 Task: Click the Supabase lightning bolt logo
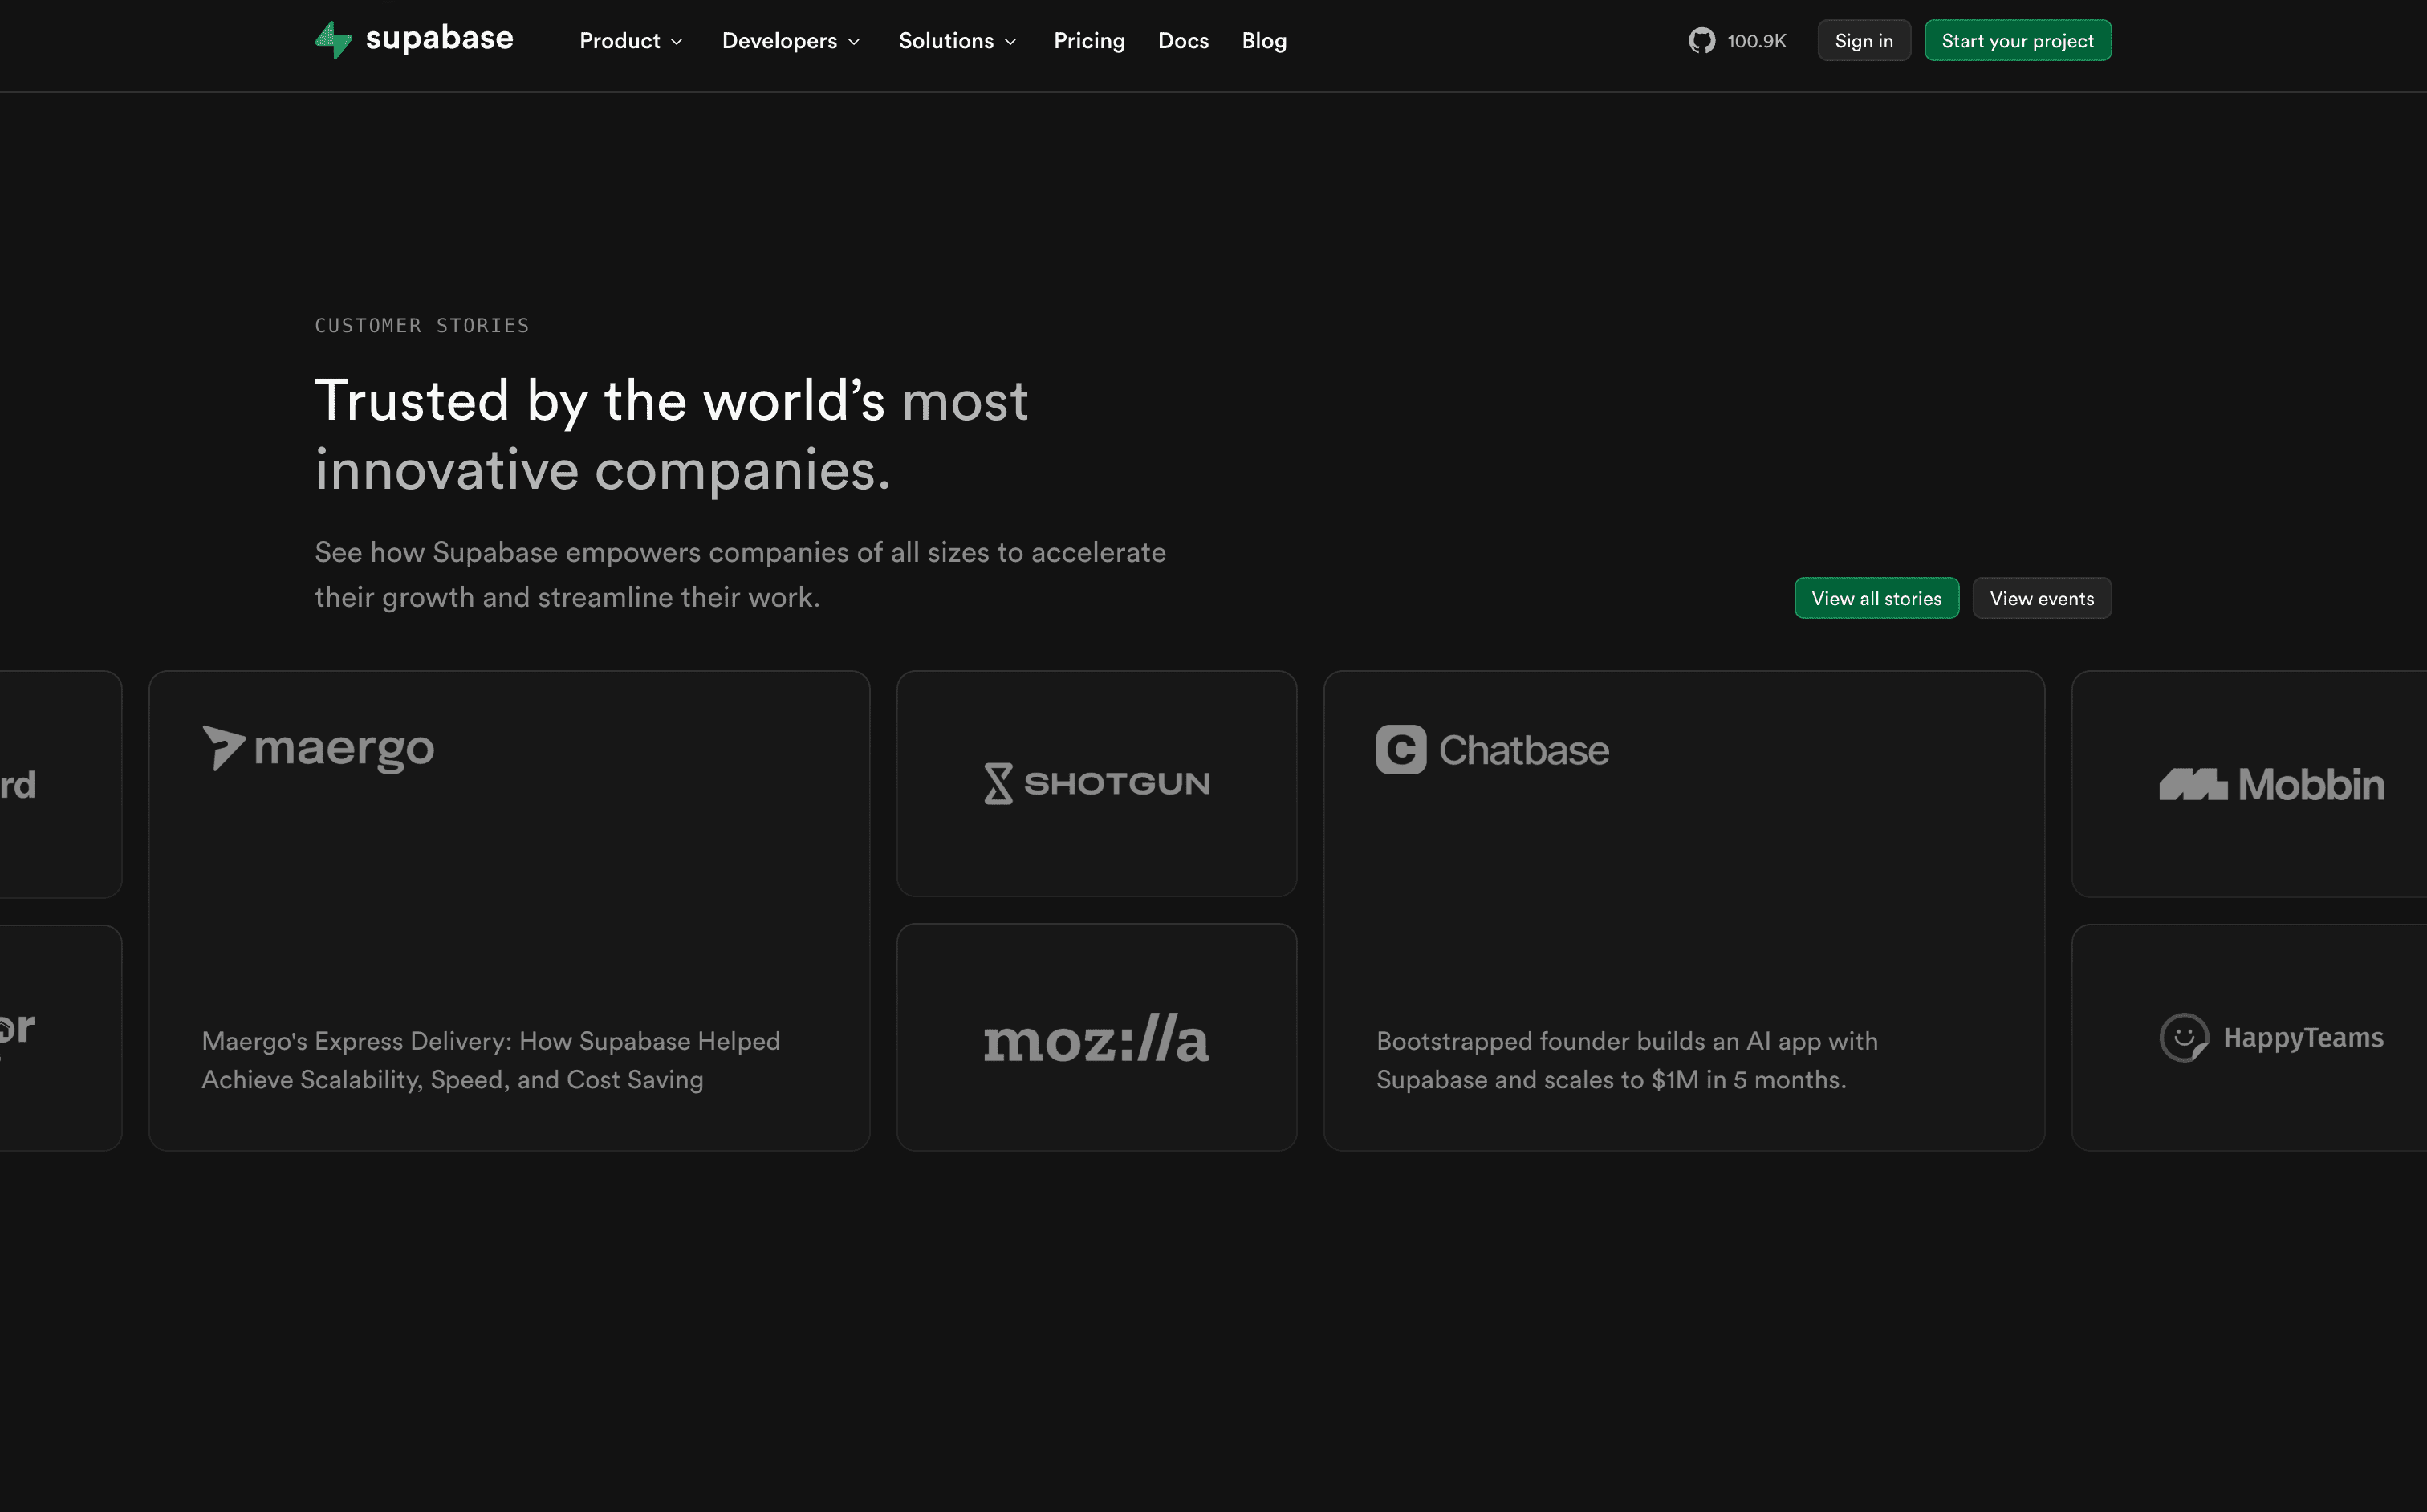[x=333, y=40]
